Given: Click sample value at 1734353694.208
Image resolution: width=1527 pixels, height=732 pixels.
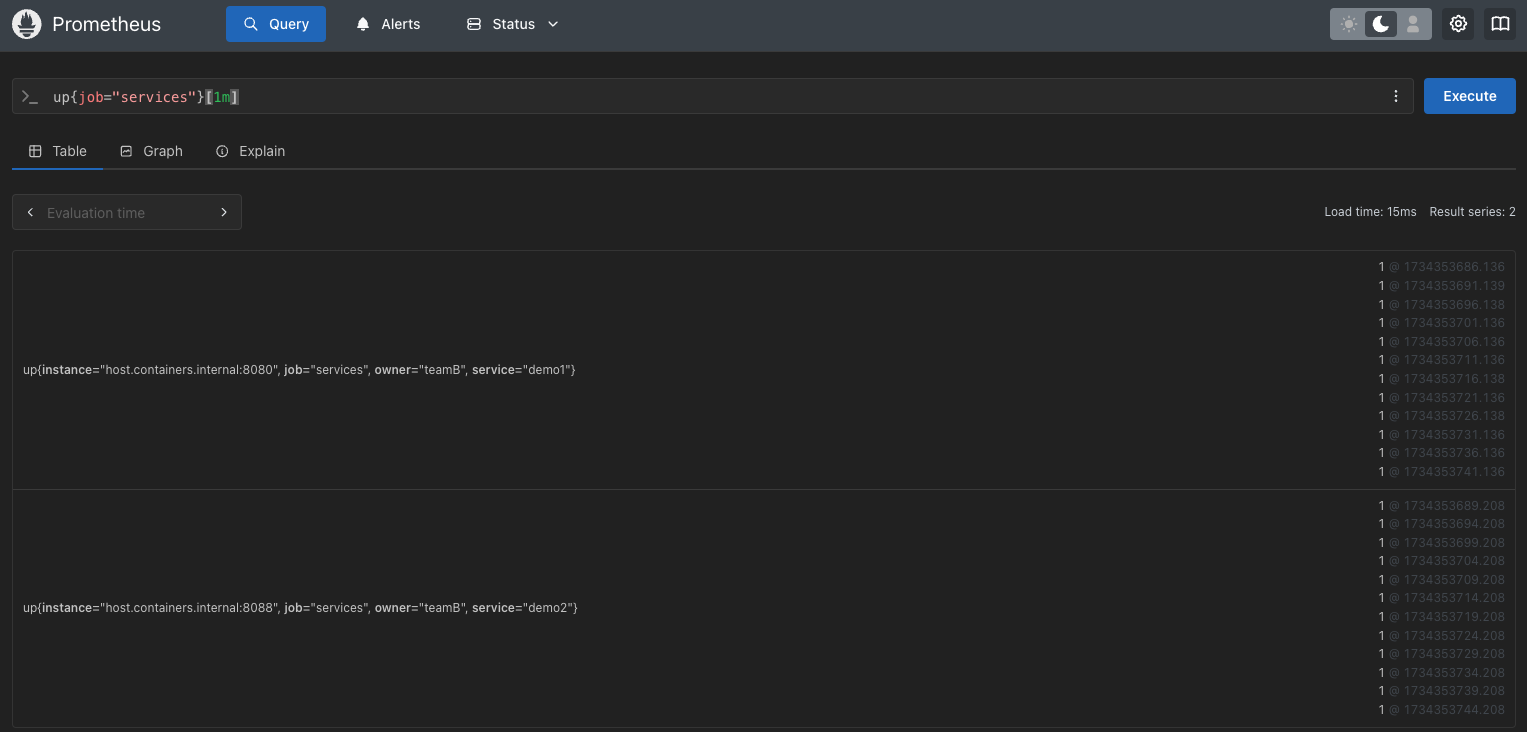Looking at the screenshot, I should coord(1441,524).
